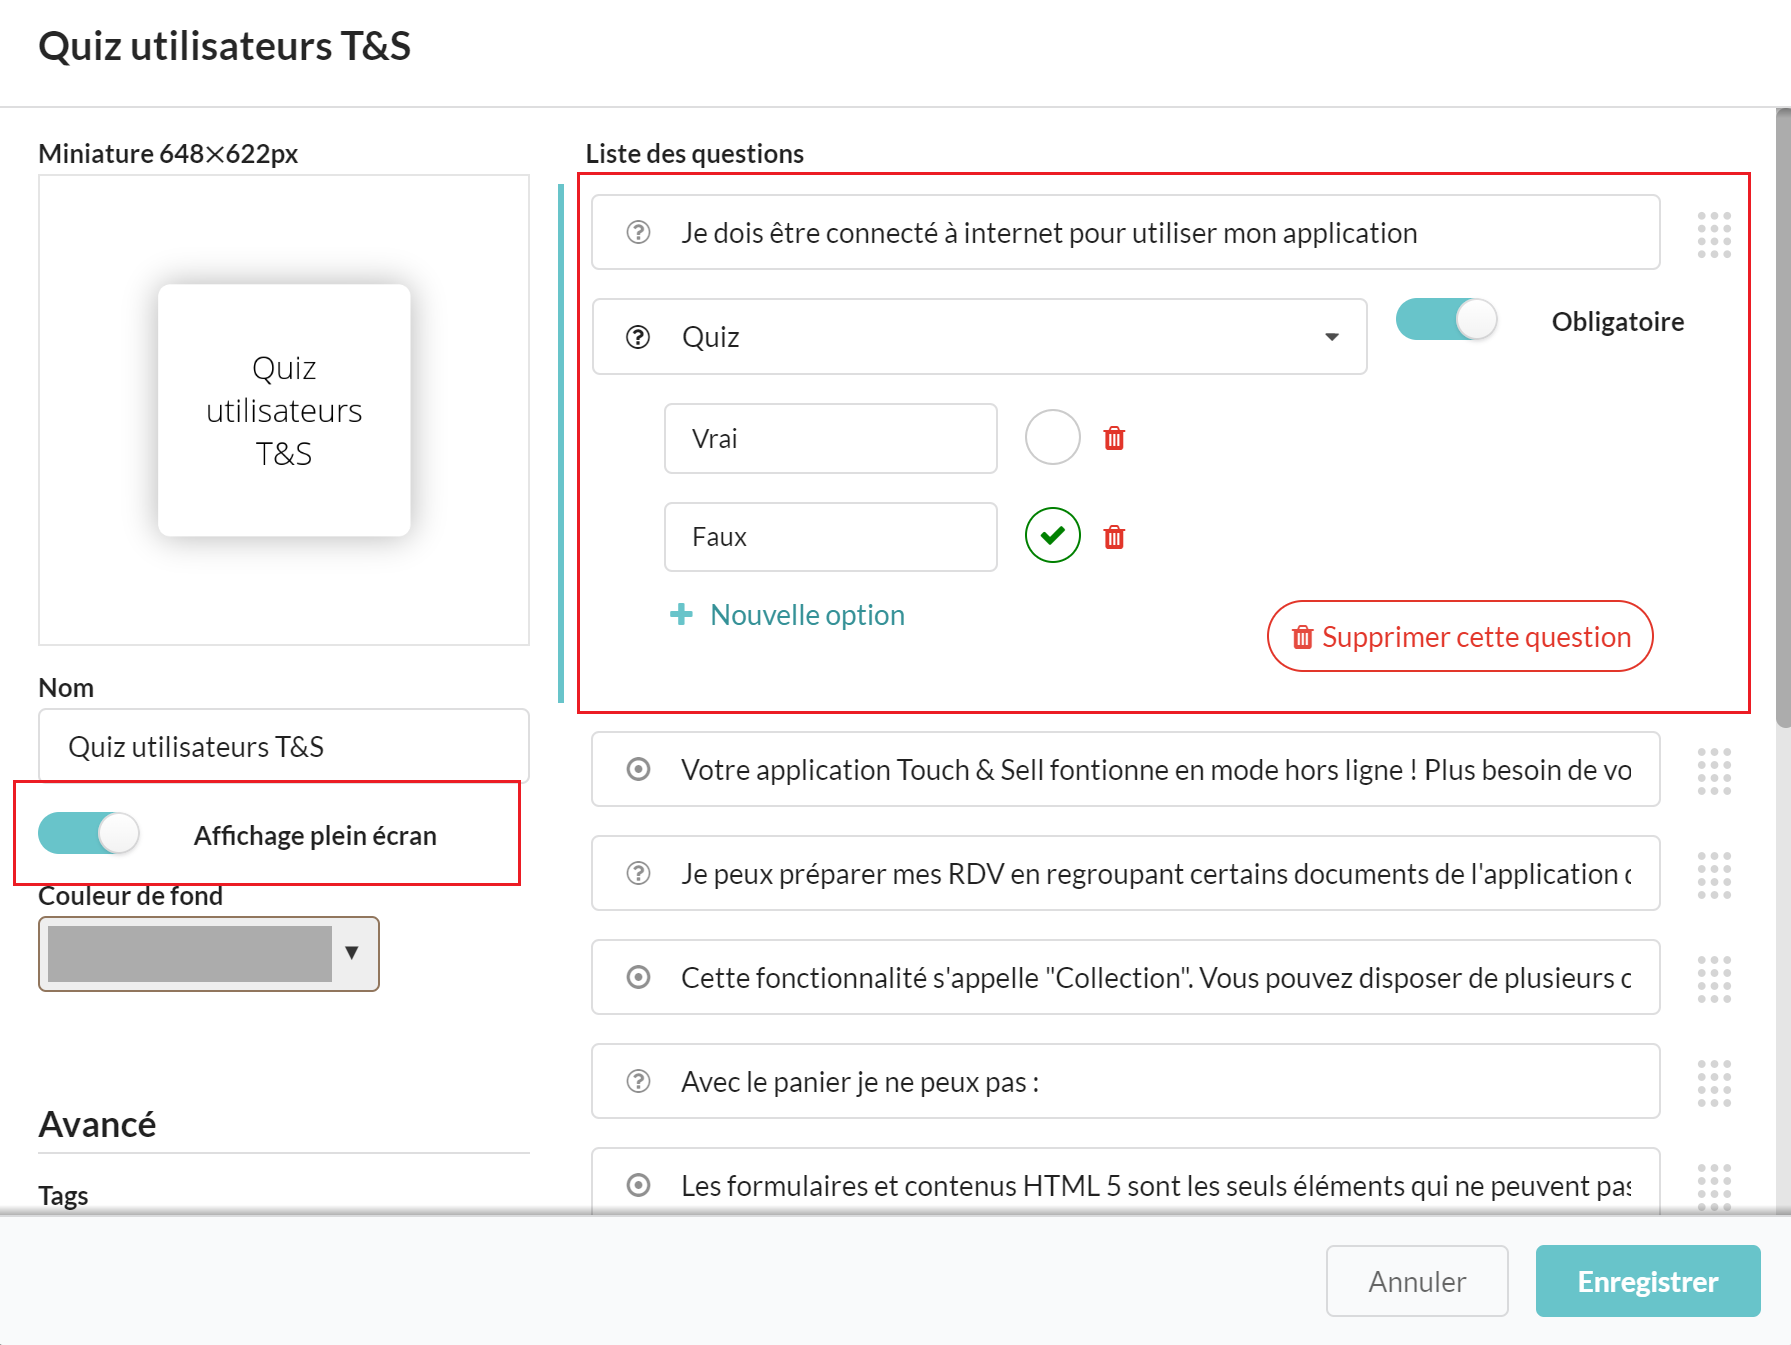Click question-mark icon of 'Je peux préparer' row

(638, 873)
